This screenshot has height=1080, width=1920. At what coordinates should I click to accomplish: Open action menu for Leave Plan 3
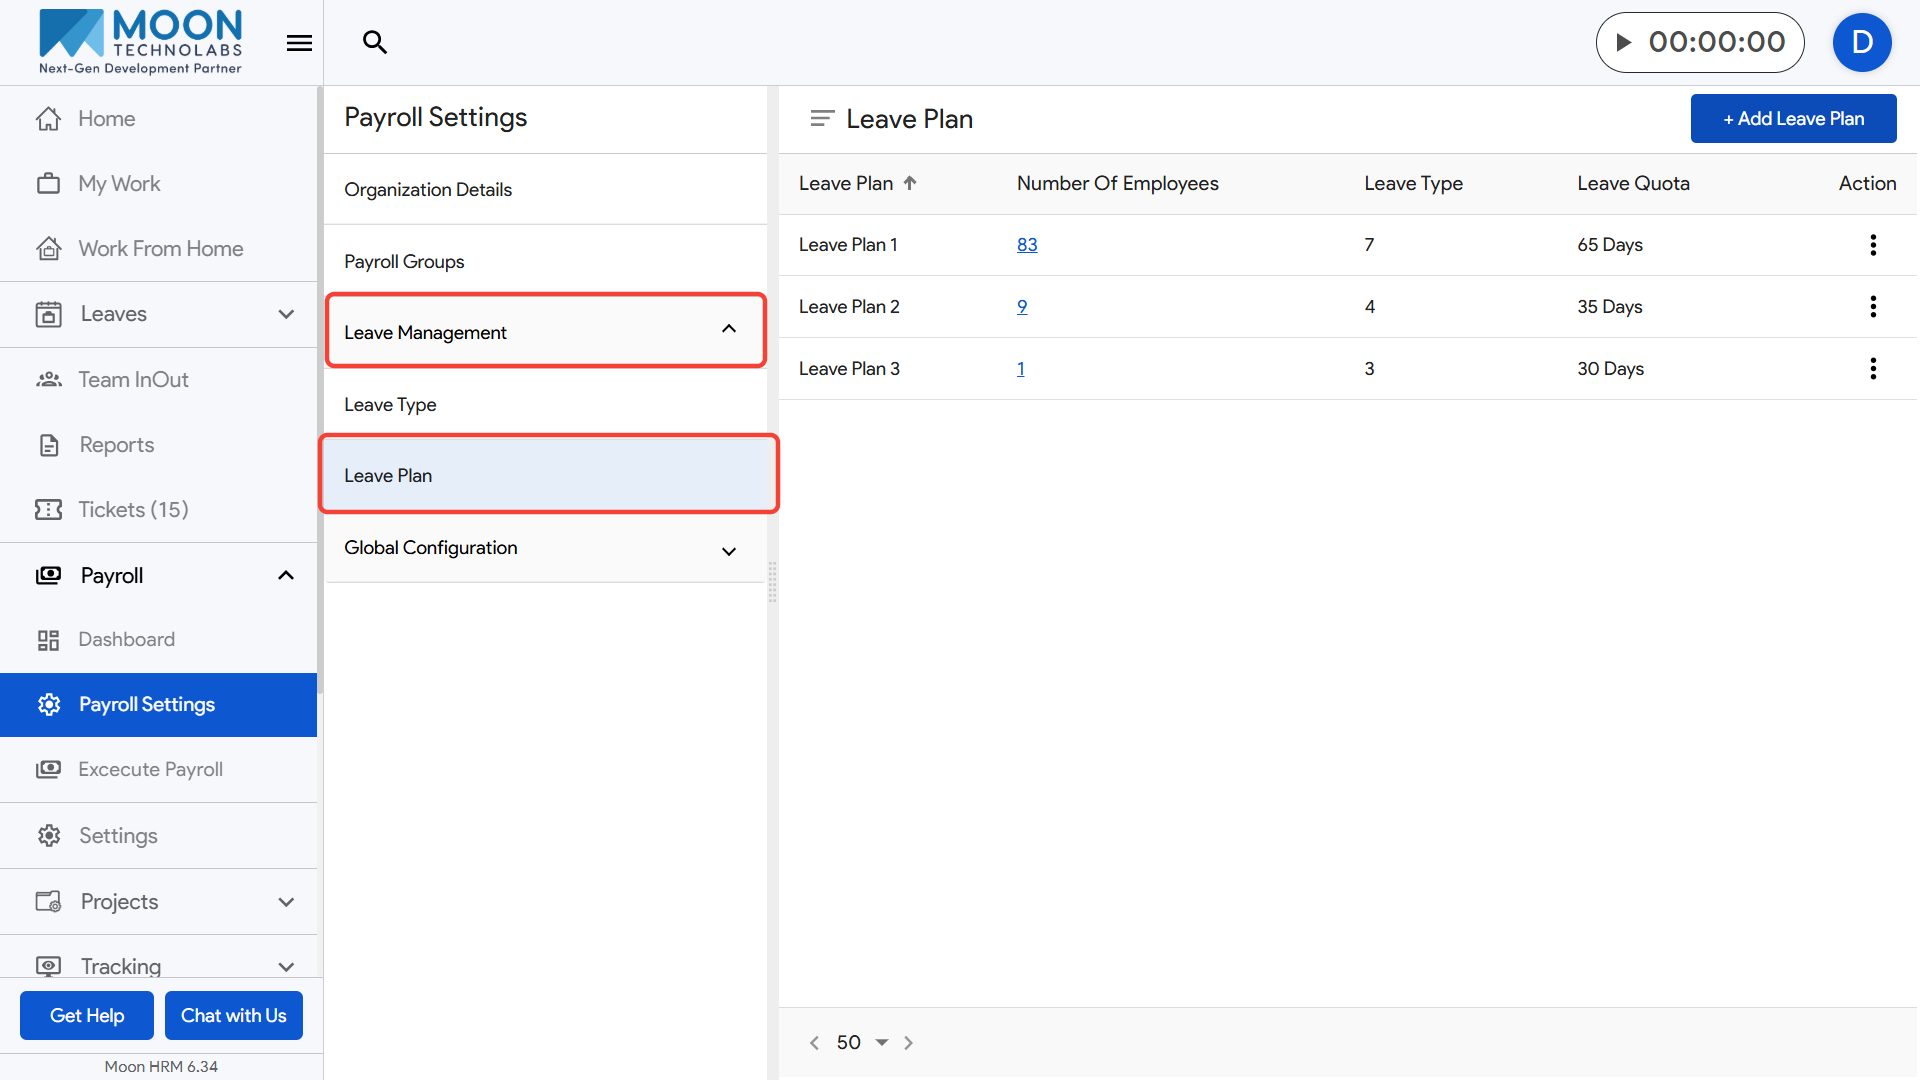1872,369
